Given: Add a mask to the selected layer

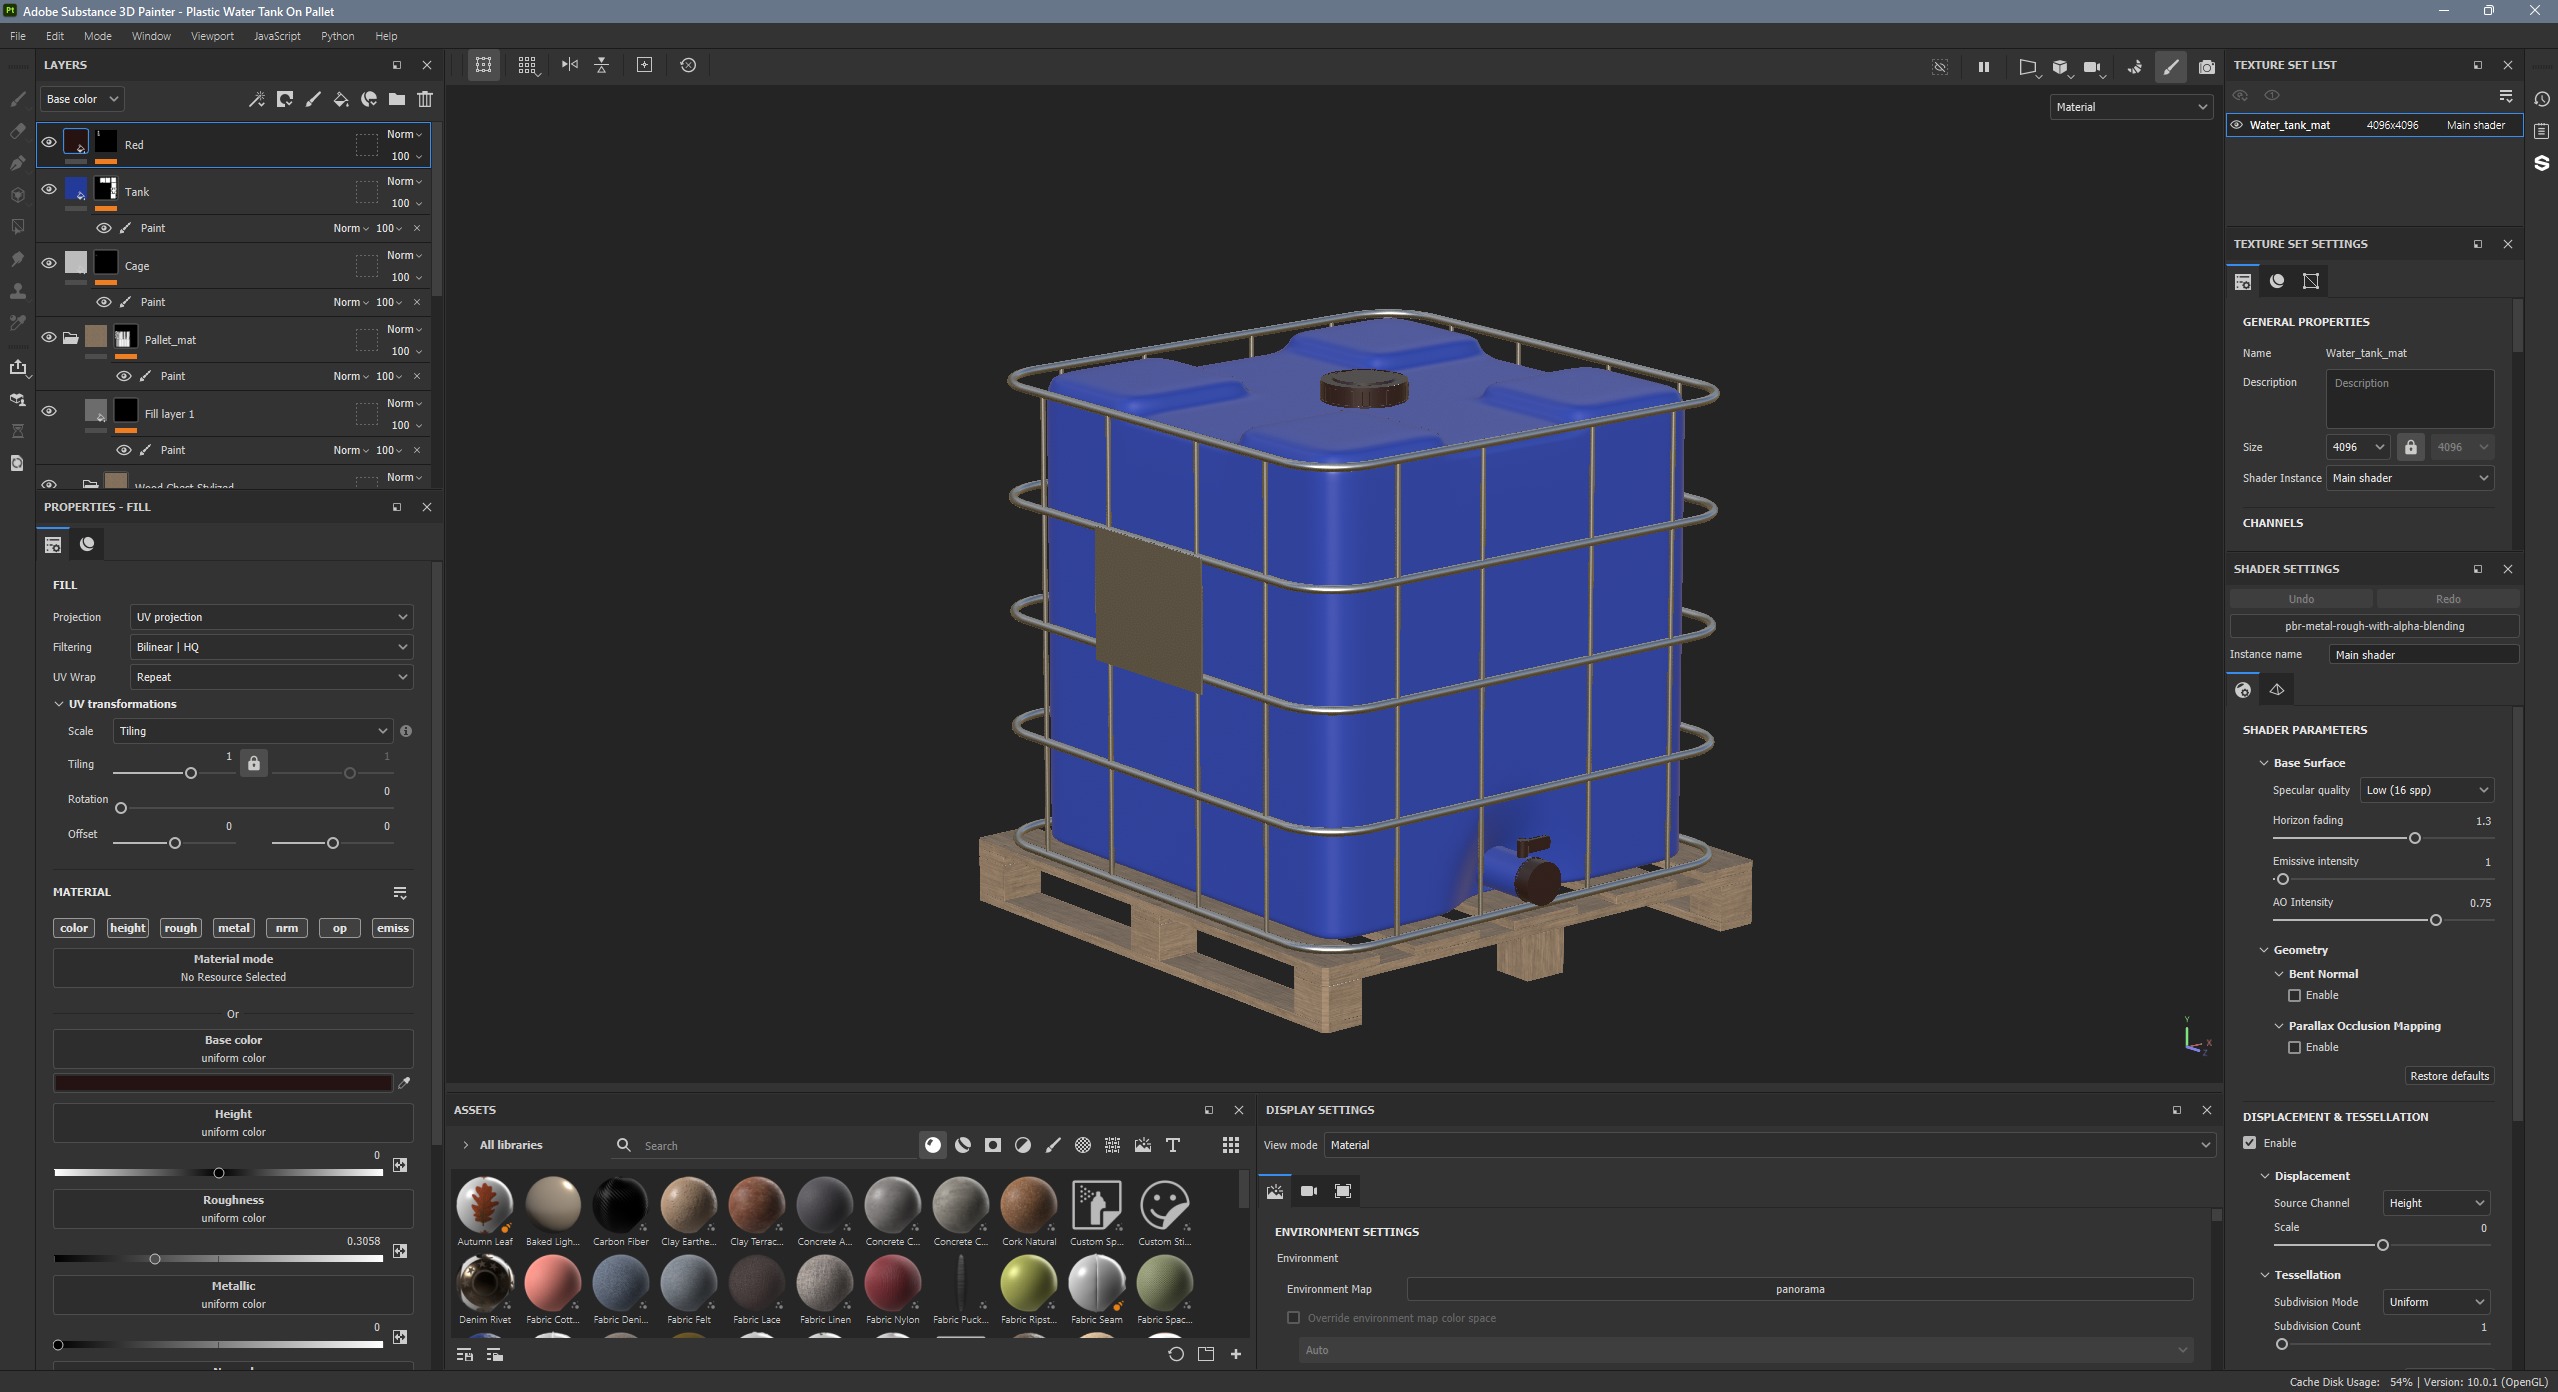Looking at the screenshot, I should [285, 99].
